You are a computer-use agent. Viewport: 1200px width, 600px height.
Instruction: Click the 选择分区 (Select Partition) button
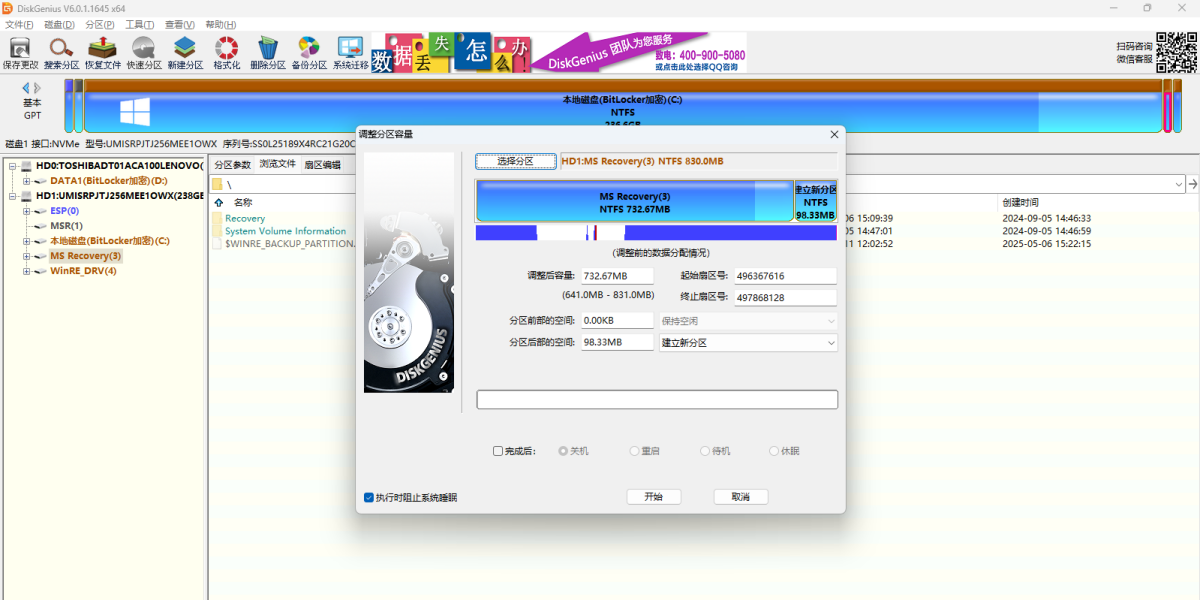click(515, 161)
